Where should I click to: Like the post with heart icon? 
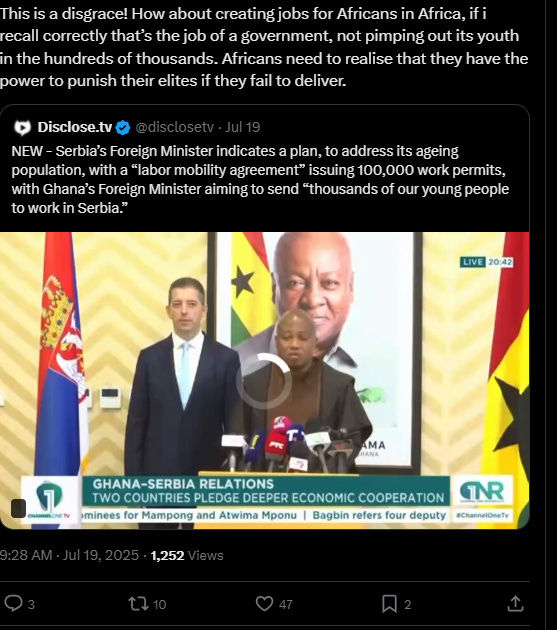(x=264, y=604)
